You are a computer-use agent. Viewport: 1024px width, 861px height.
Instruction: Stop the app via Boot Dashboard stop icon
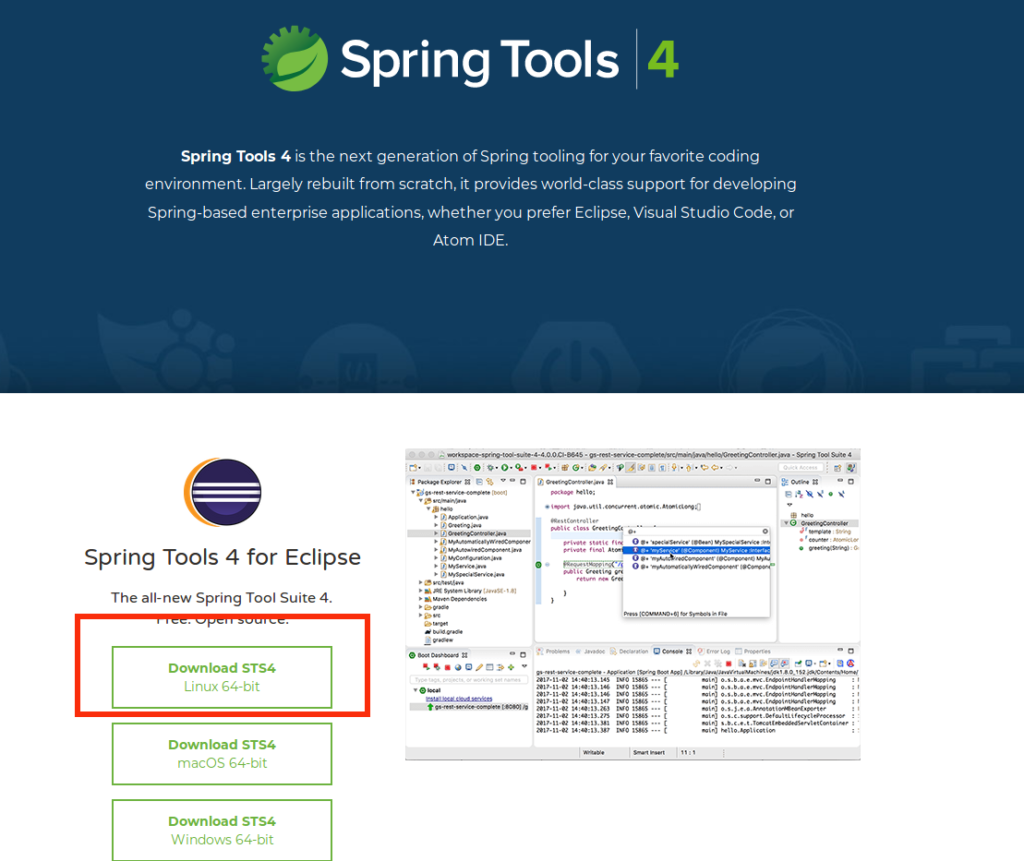pyautogui.click(x=447, y=667)
